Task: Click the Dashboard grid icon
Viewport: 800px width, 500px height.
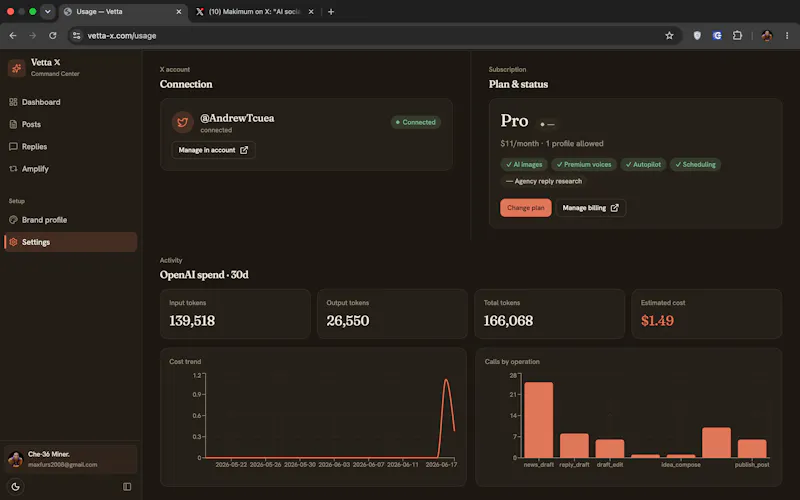Action: [13, 102]
